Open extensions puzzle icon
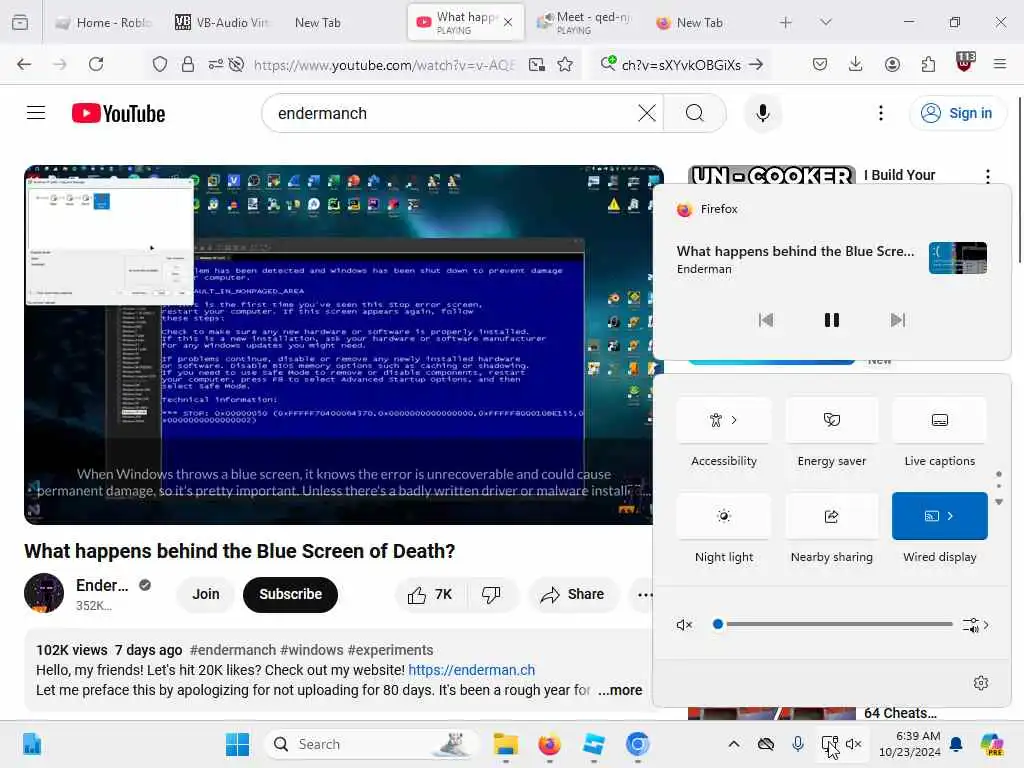The image size is (1024, 768). pyautogui.click(x=928, y=64)
